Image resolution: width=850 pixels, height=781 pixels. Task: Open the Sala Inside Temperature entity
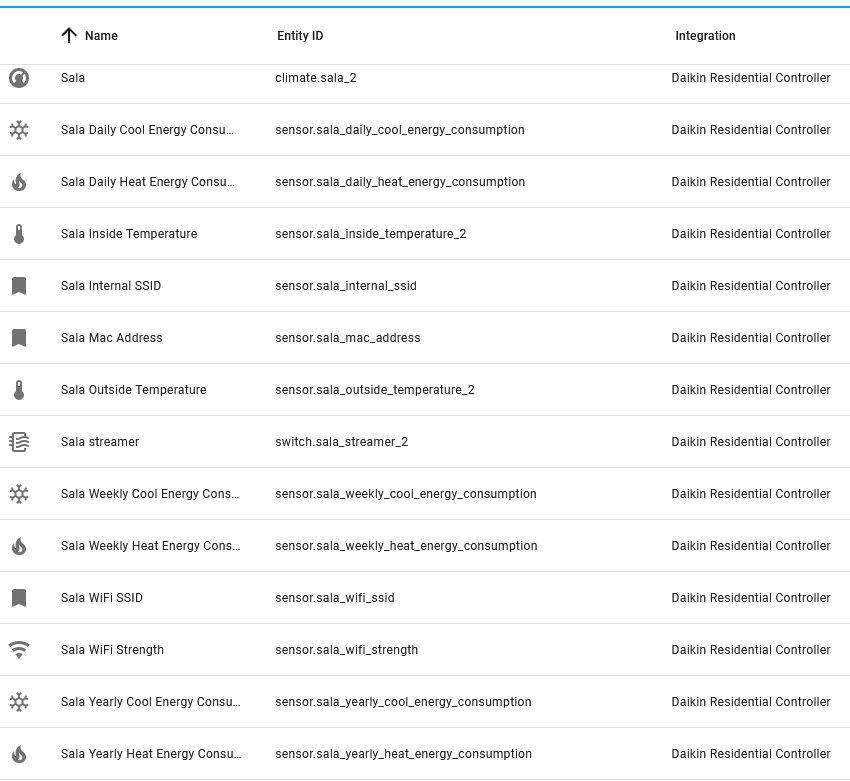pyautogui.click(x=129, y=233)
